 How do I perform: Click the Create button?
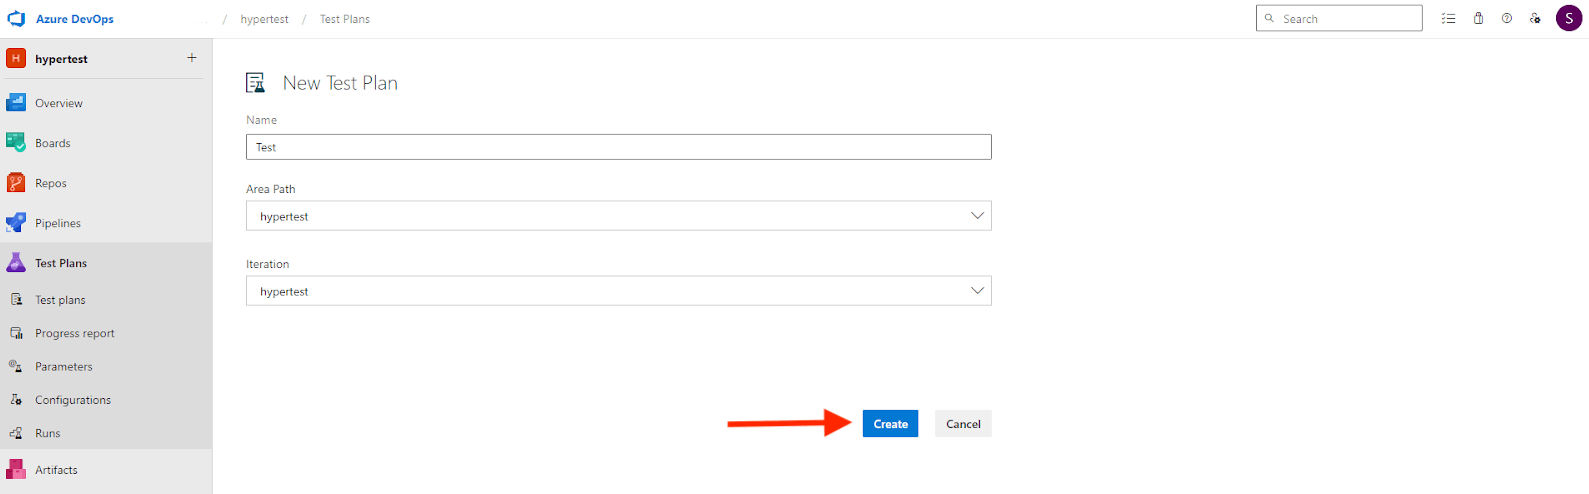890,424
